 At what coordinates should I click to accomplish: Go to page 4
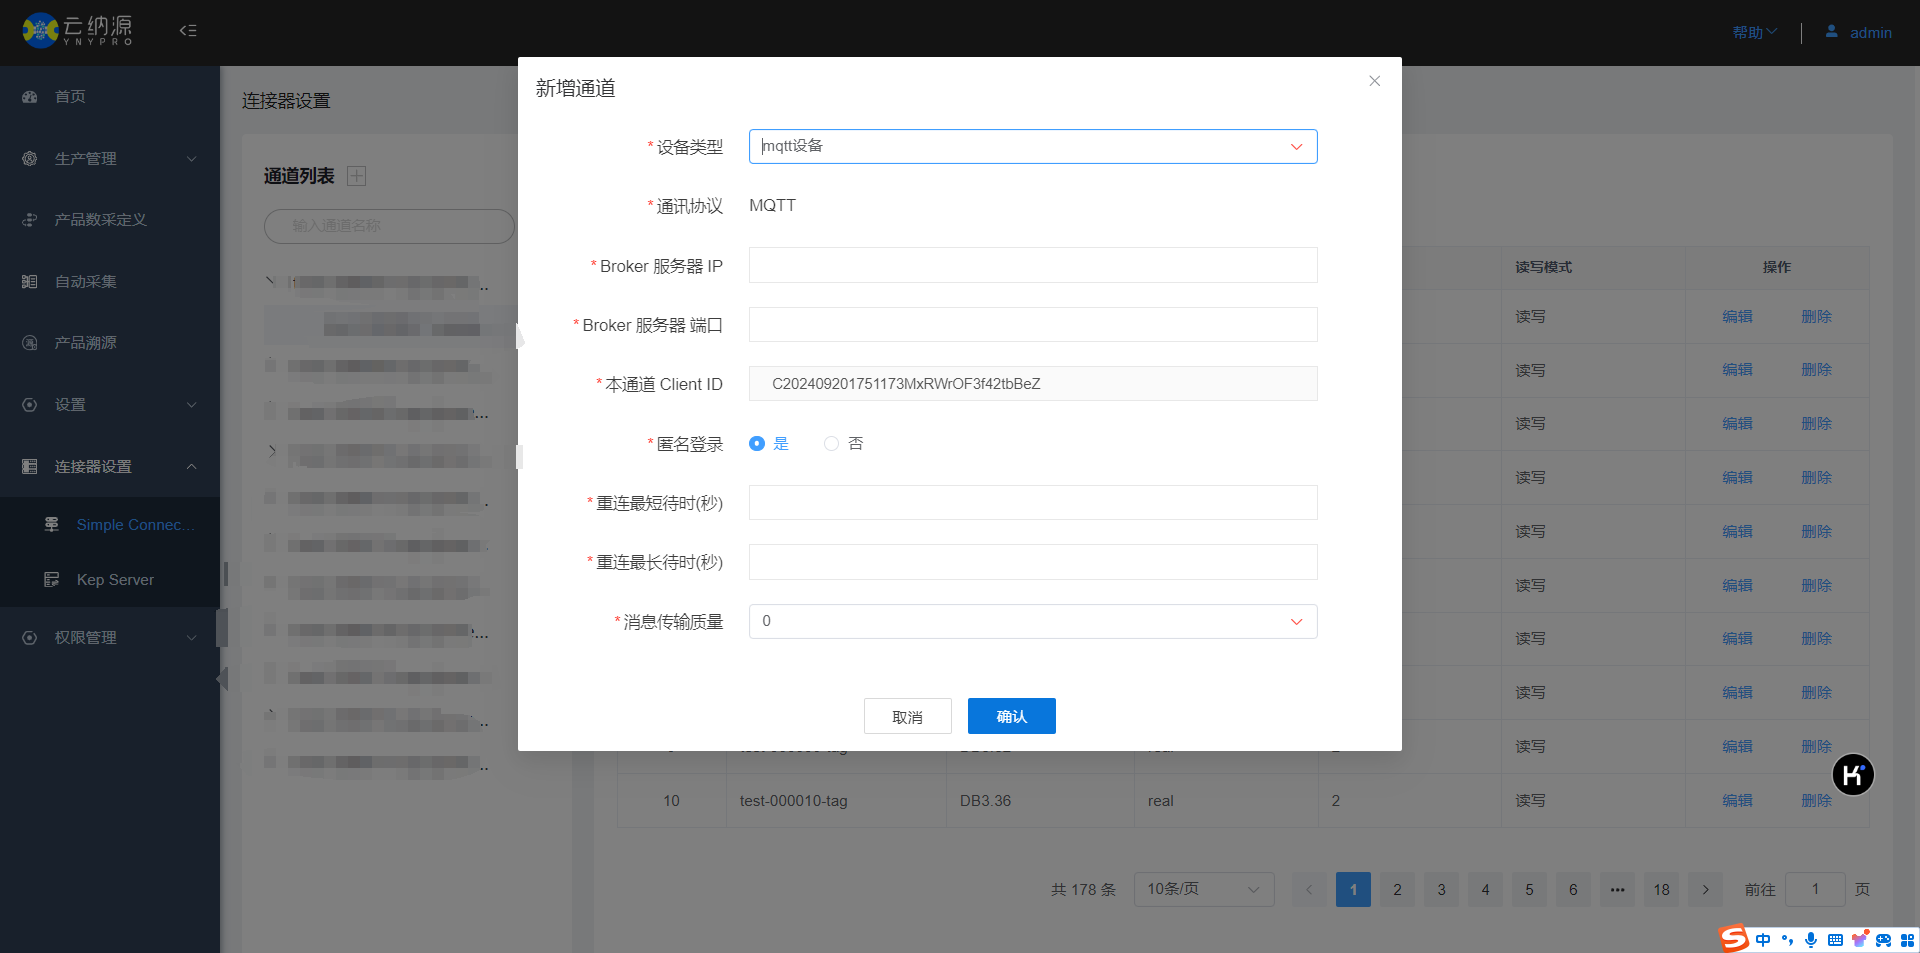click(1485, 890)
